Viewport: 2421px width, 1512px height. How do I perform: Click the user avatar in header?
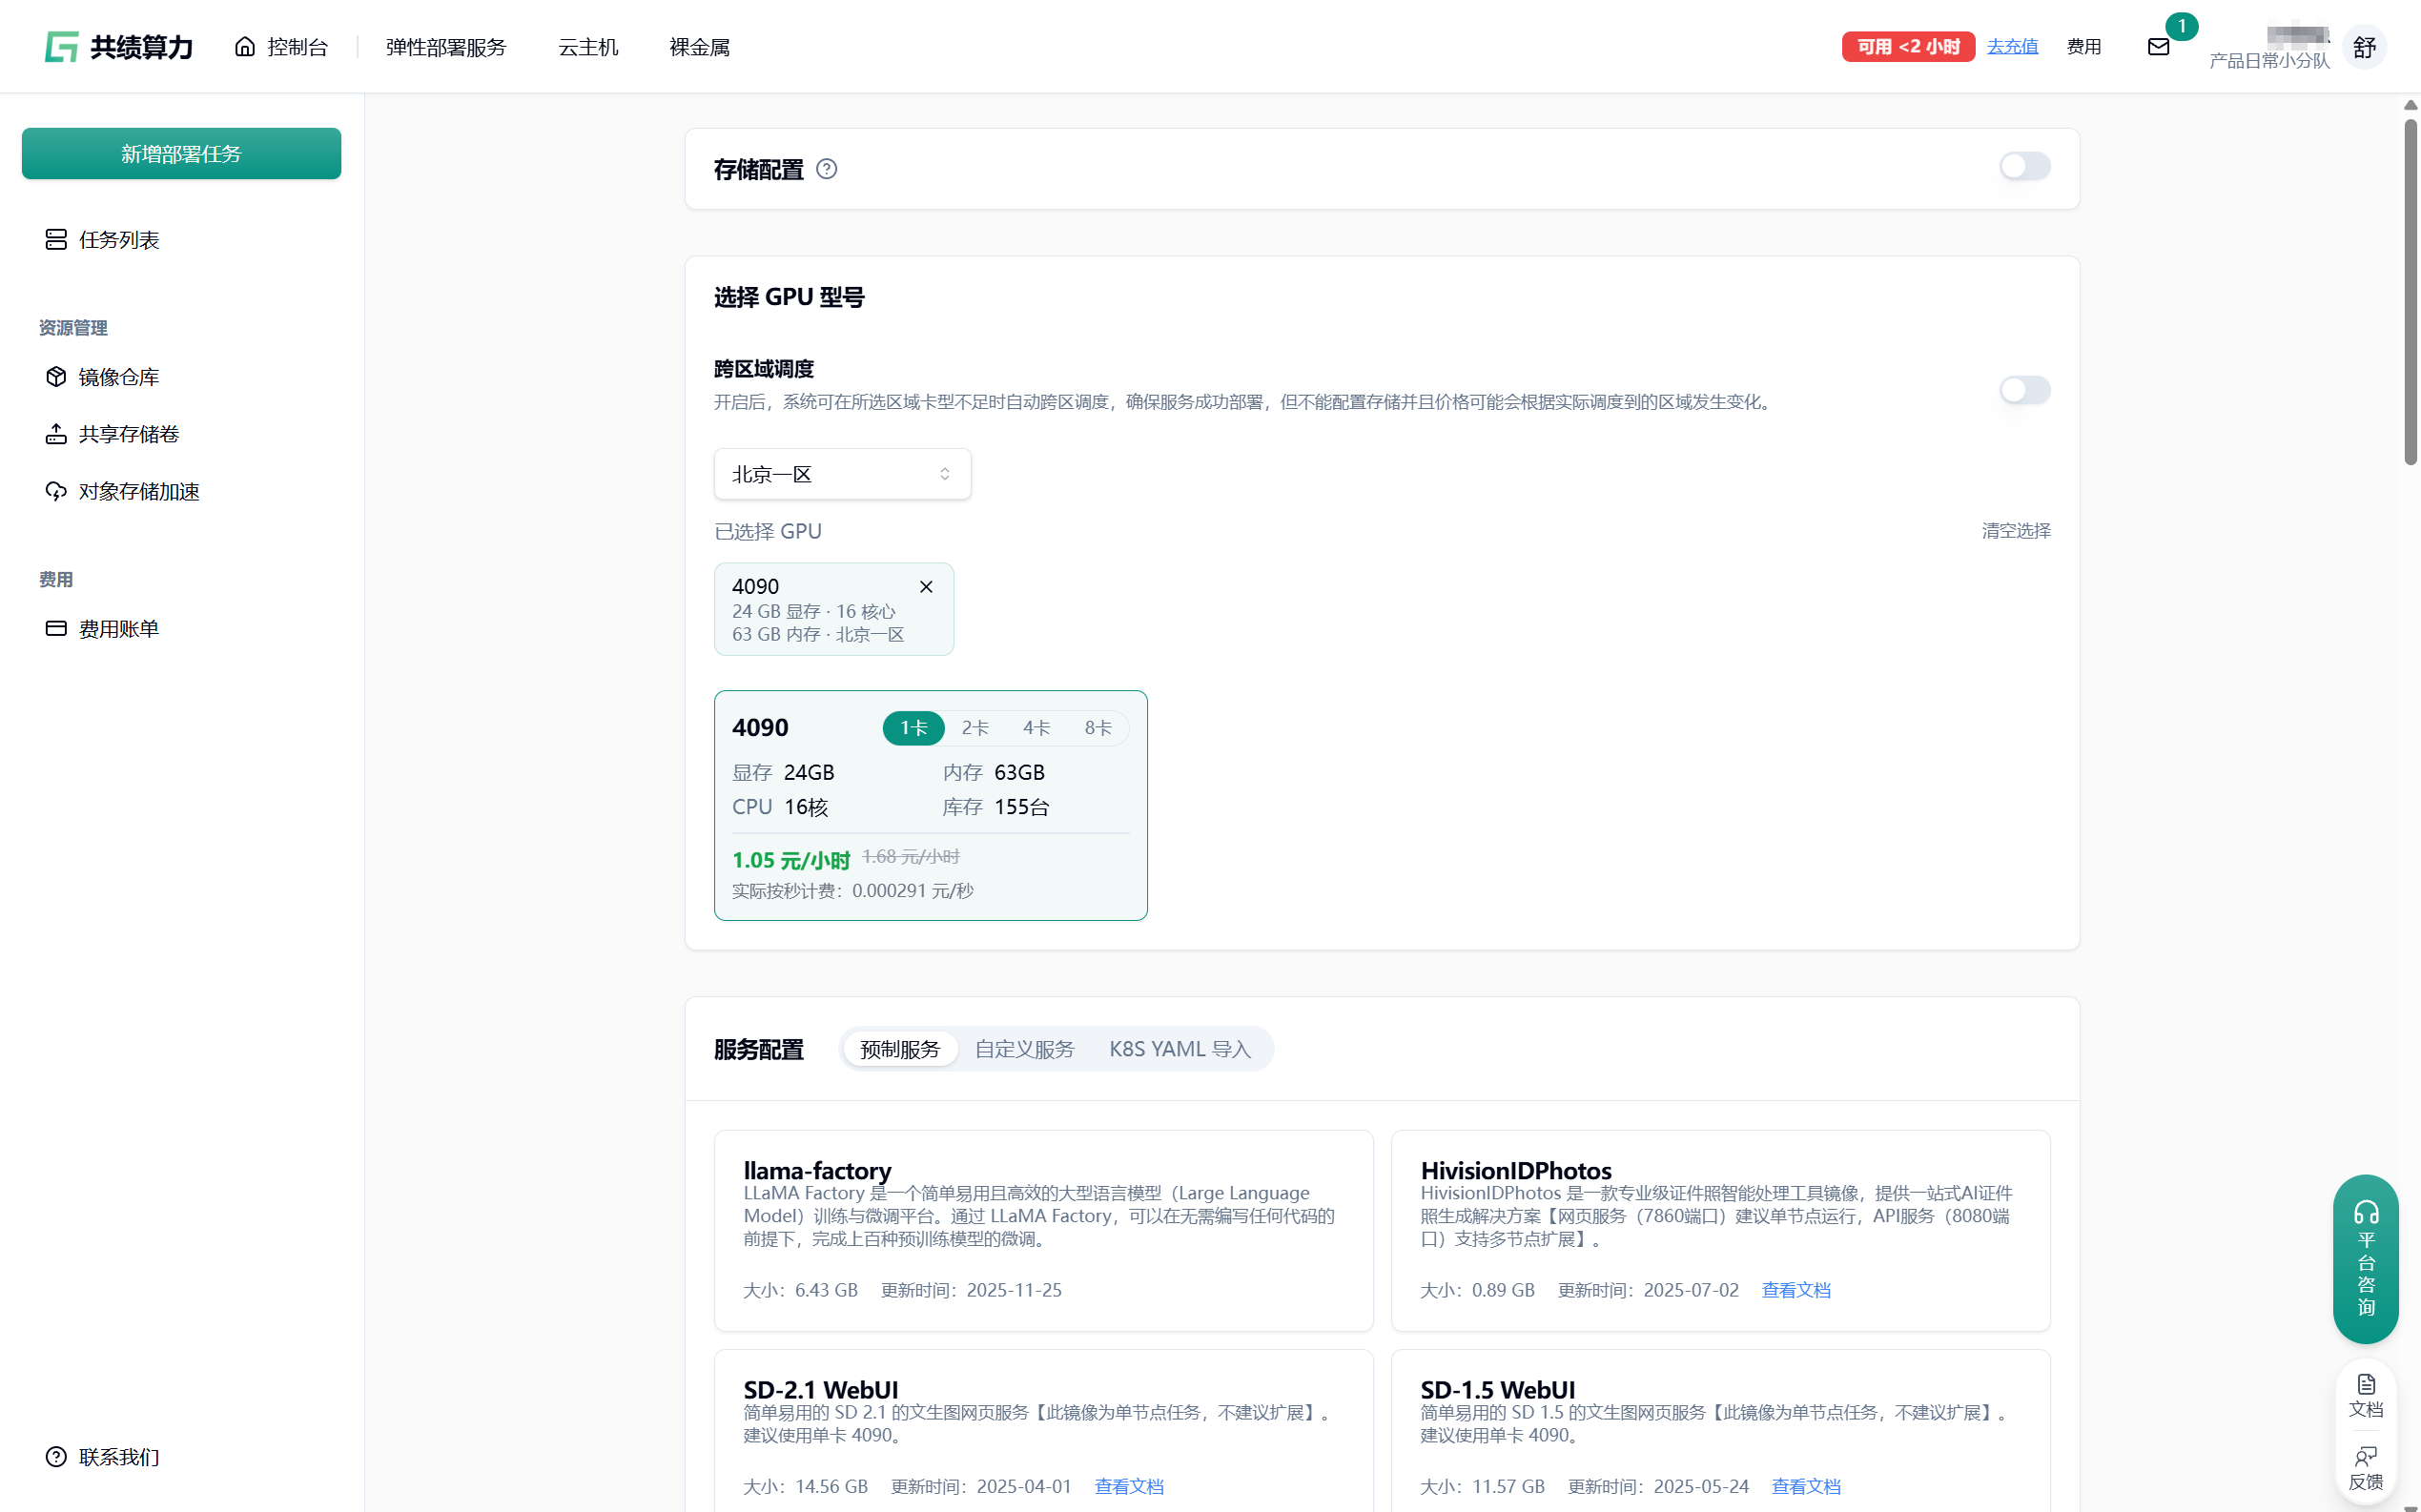pyautogui.click(x=2364, y=47)
